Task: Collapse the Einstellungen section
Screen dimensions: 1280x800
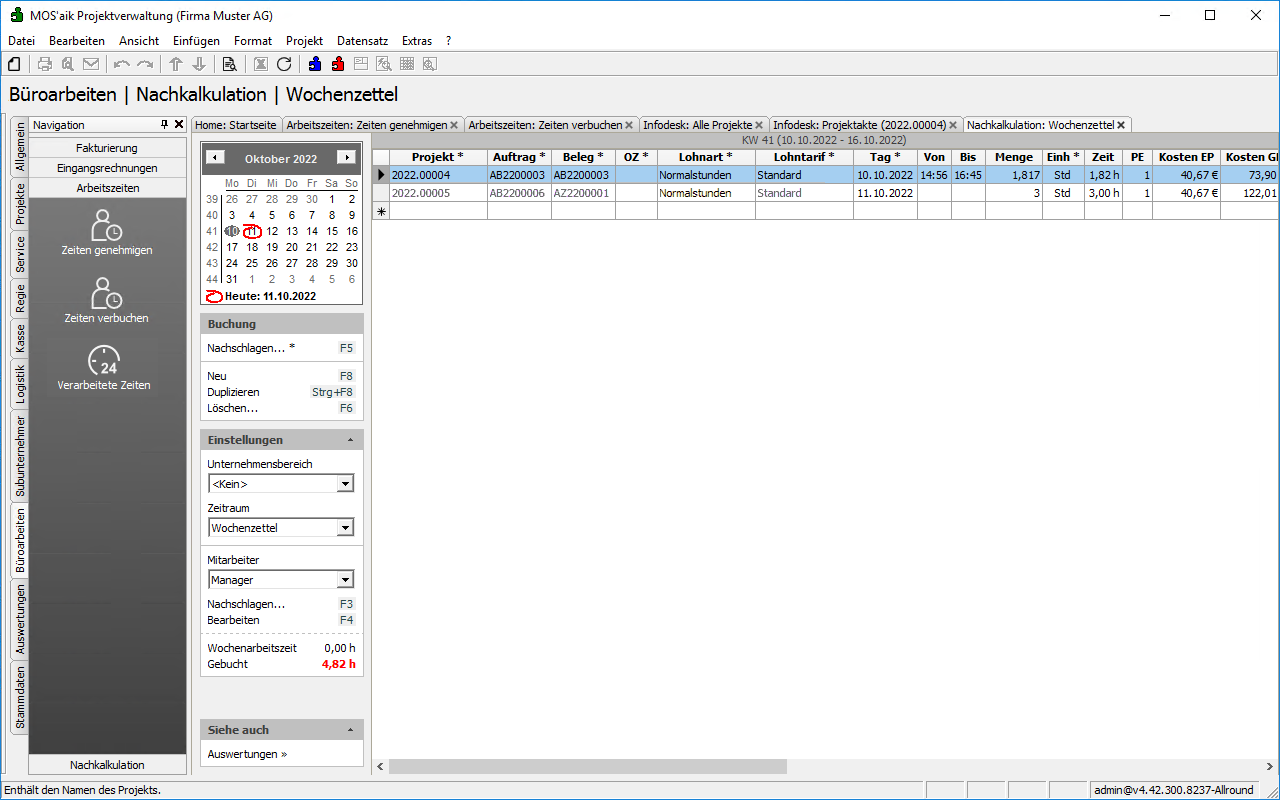Action: 350,440
